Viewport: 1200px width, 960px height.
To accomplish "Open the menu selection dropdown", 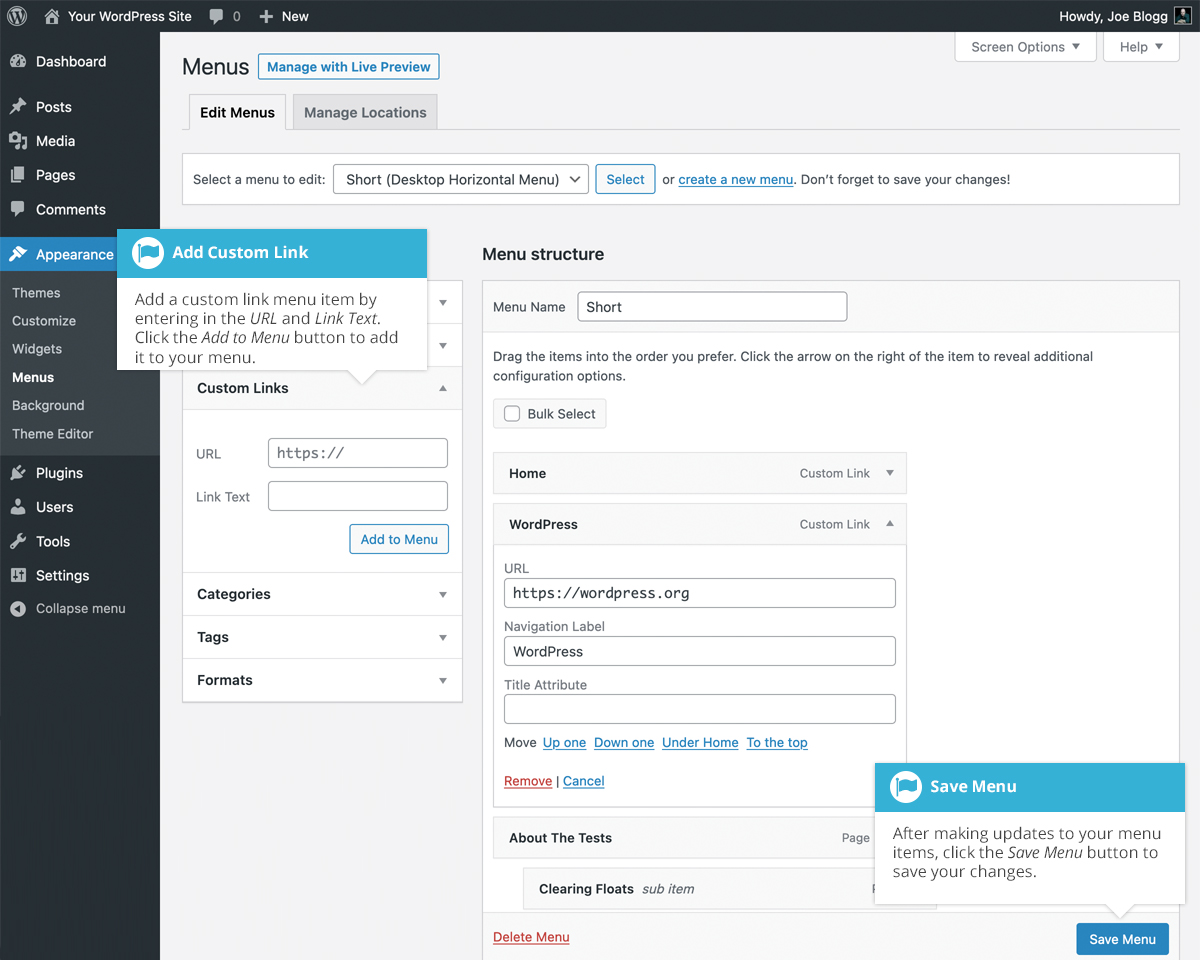I will coord(461,180).
